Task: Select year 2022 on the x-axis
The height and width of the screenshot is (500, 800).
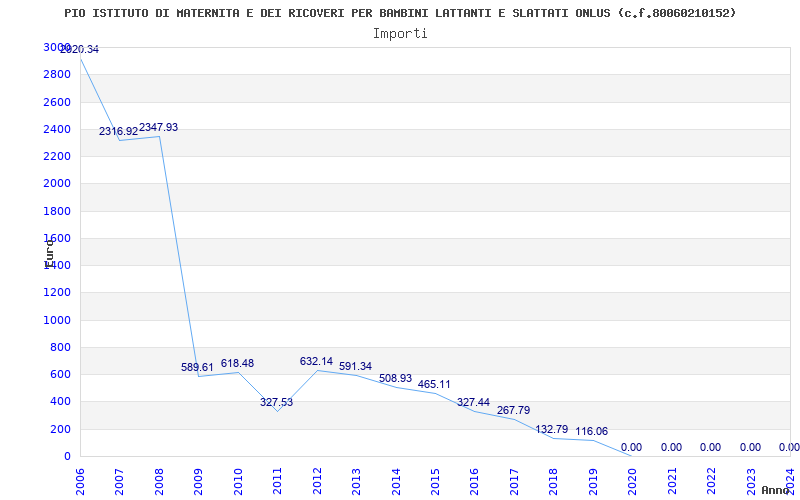Action: [x=711, y=479]
